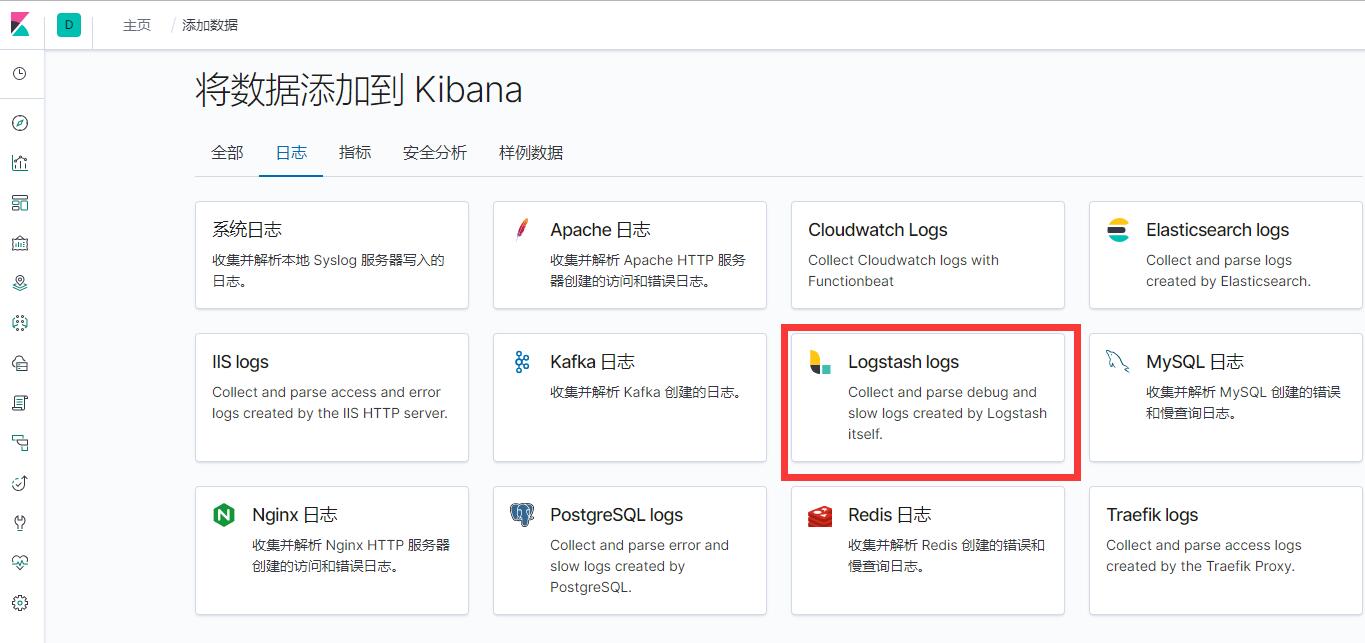Click the Nginx green N icon

(224, 515)
